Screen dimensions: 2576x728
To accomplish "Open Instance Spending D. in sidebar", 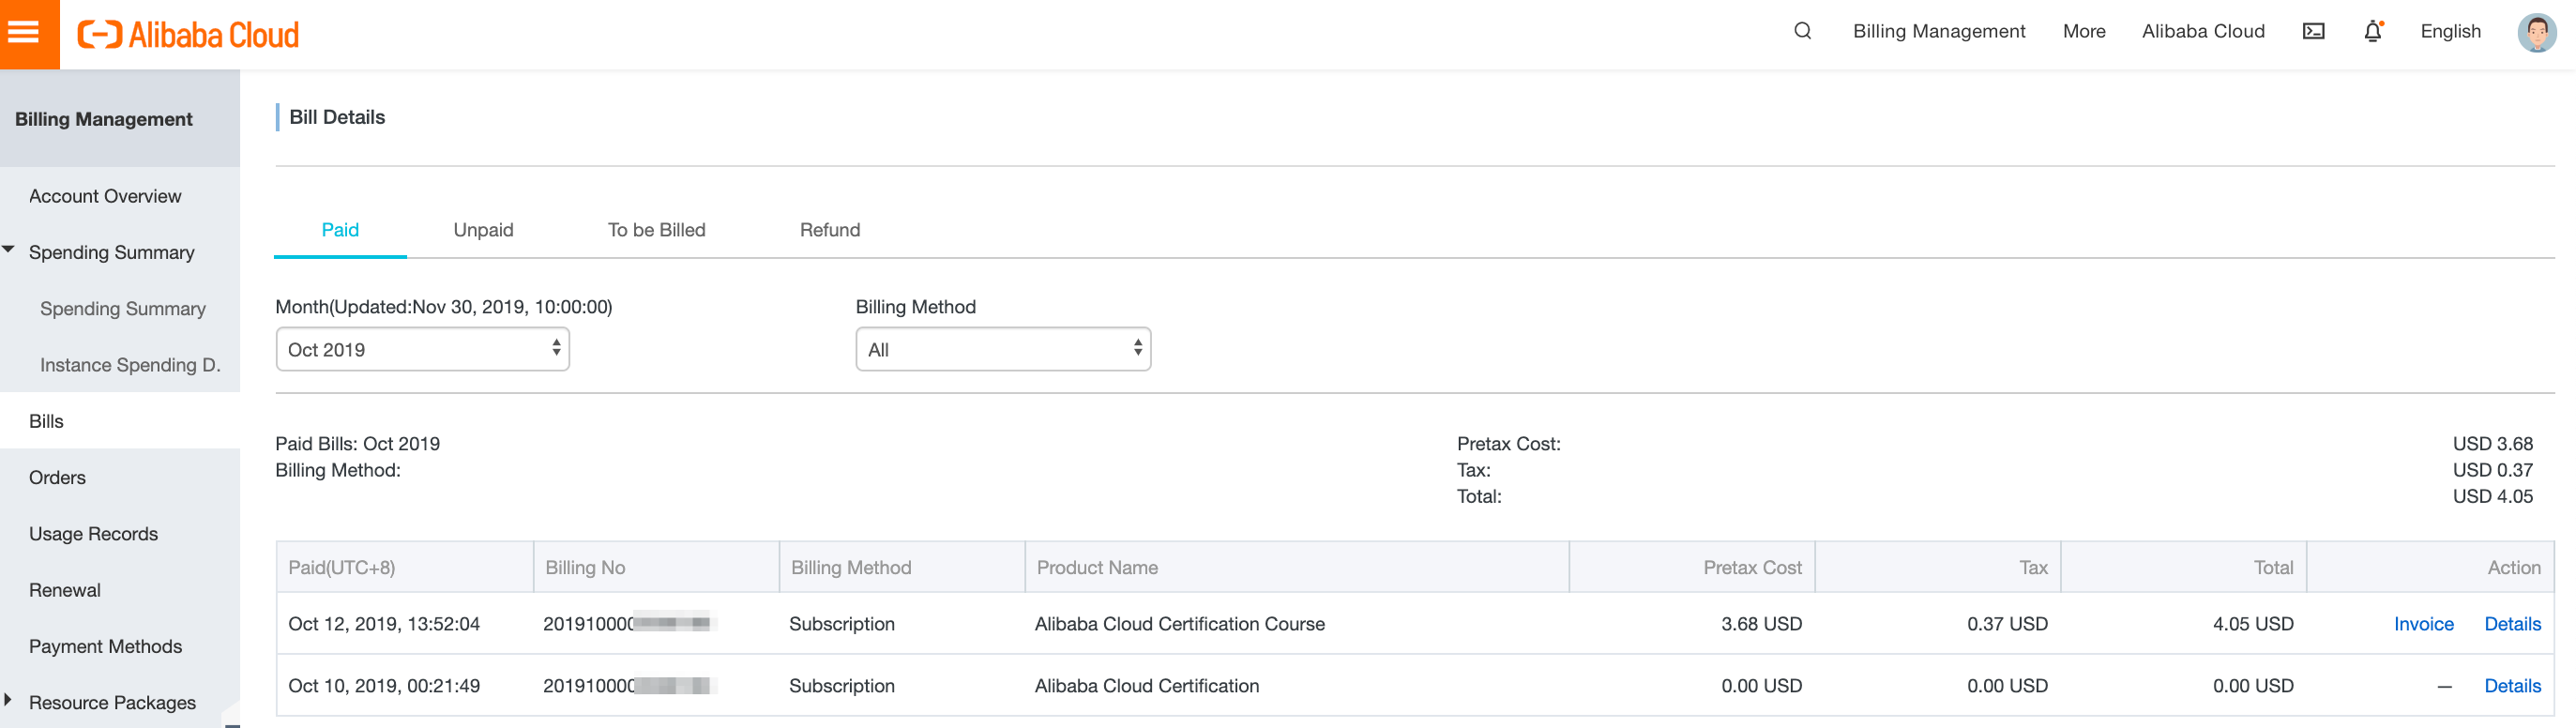I will tap(130, 365).
